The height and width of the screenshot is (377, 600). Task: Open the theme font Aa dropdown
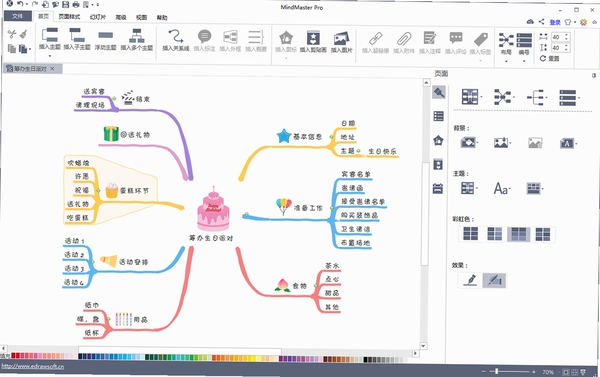pyautogui.click(x=502, y=188)
